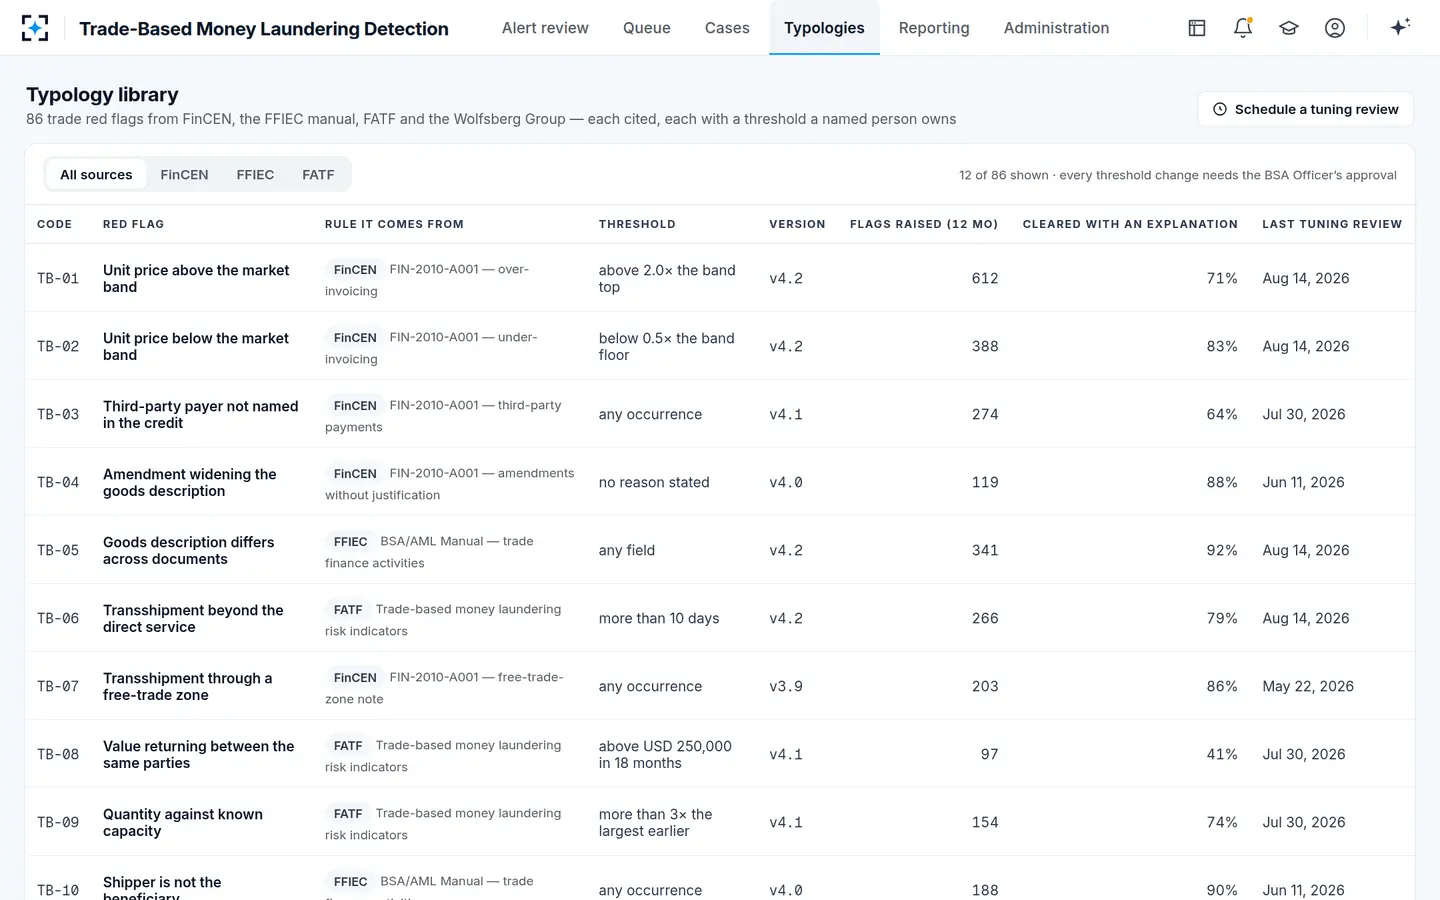
Task: Open the user account icon
Action: point(1335,28)
